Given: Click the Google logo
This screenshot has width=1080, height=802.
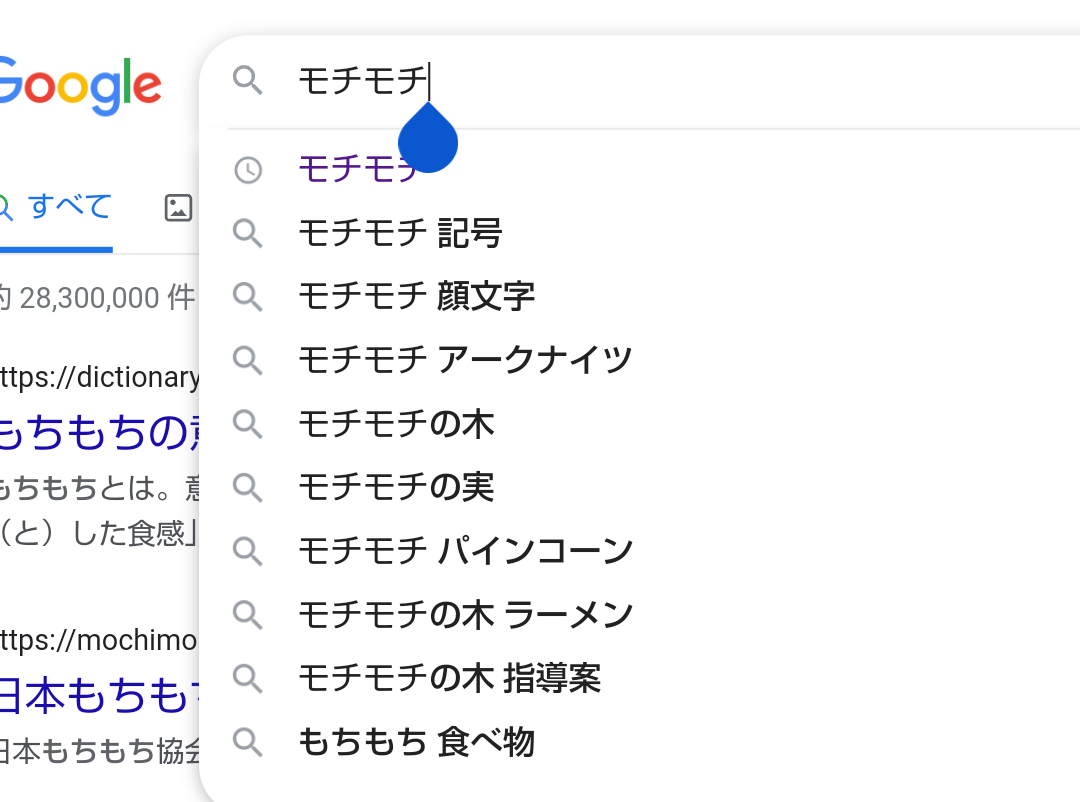Looking at the screenshot, I should [x=79, y=86].
